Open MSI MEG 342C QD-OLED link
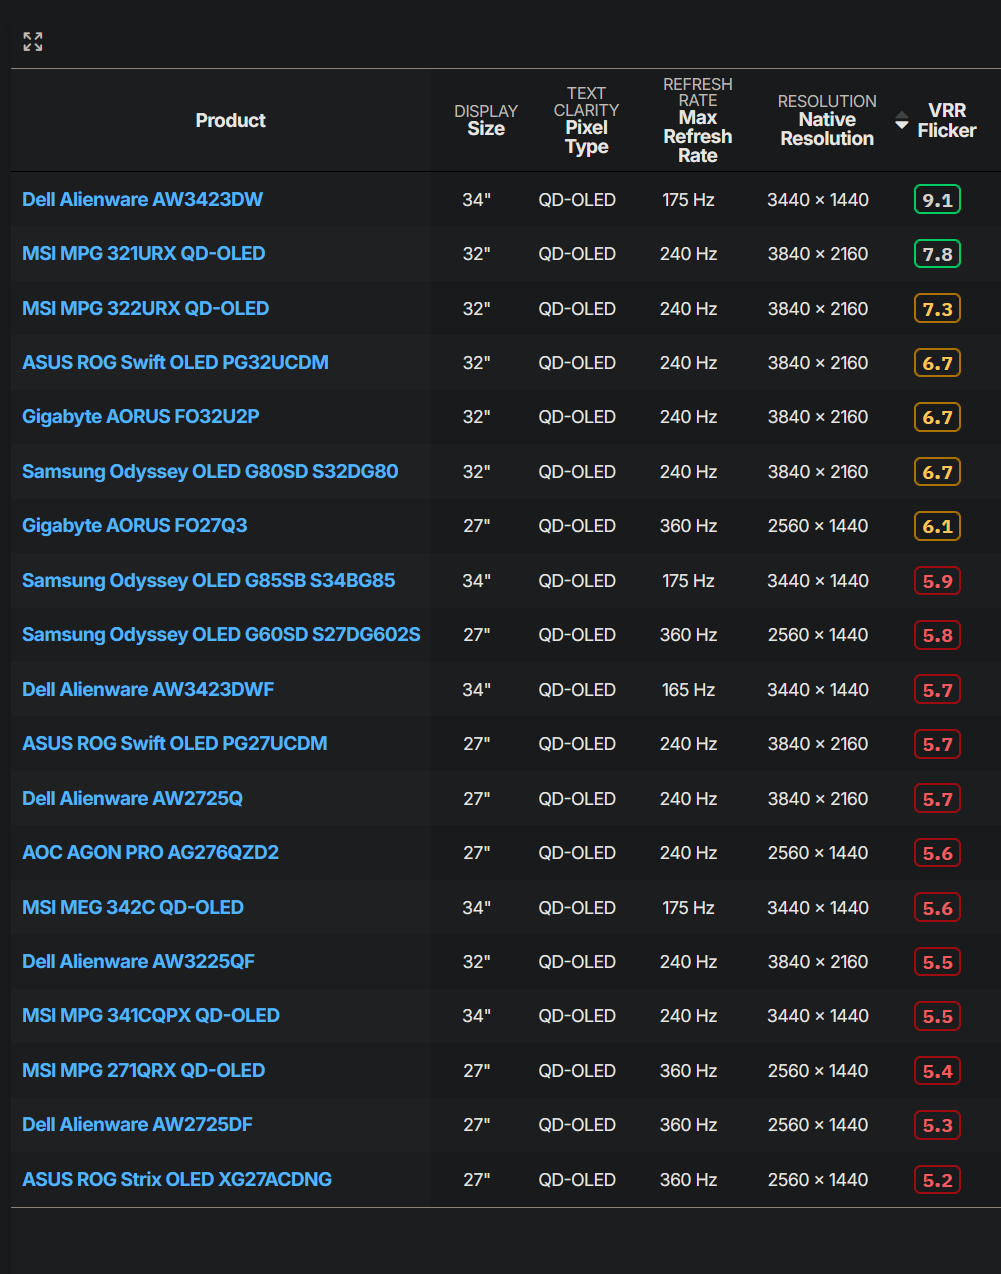The width and height of the screenshot is (1001, 1274). (133, 907)
